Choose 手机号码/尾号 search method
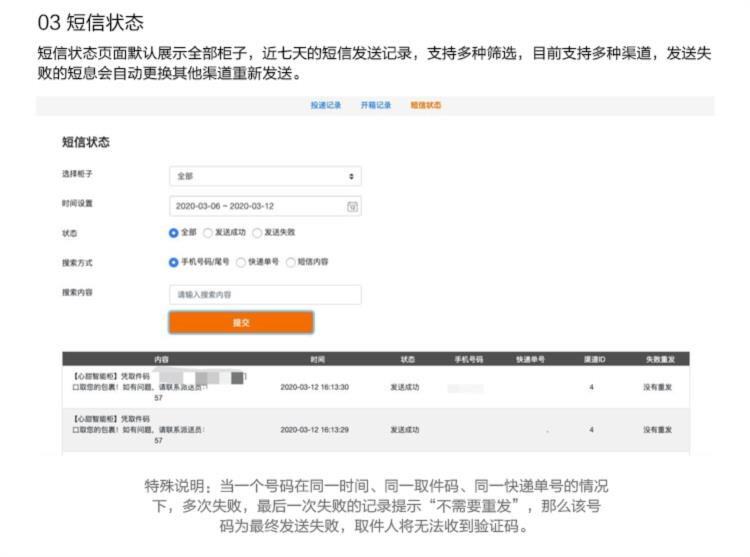Screen dimensions: 750x557 coord(174,262)
